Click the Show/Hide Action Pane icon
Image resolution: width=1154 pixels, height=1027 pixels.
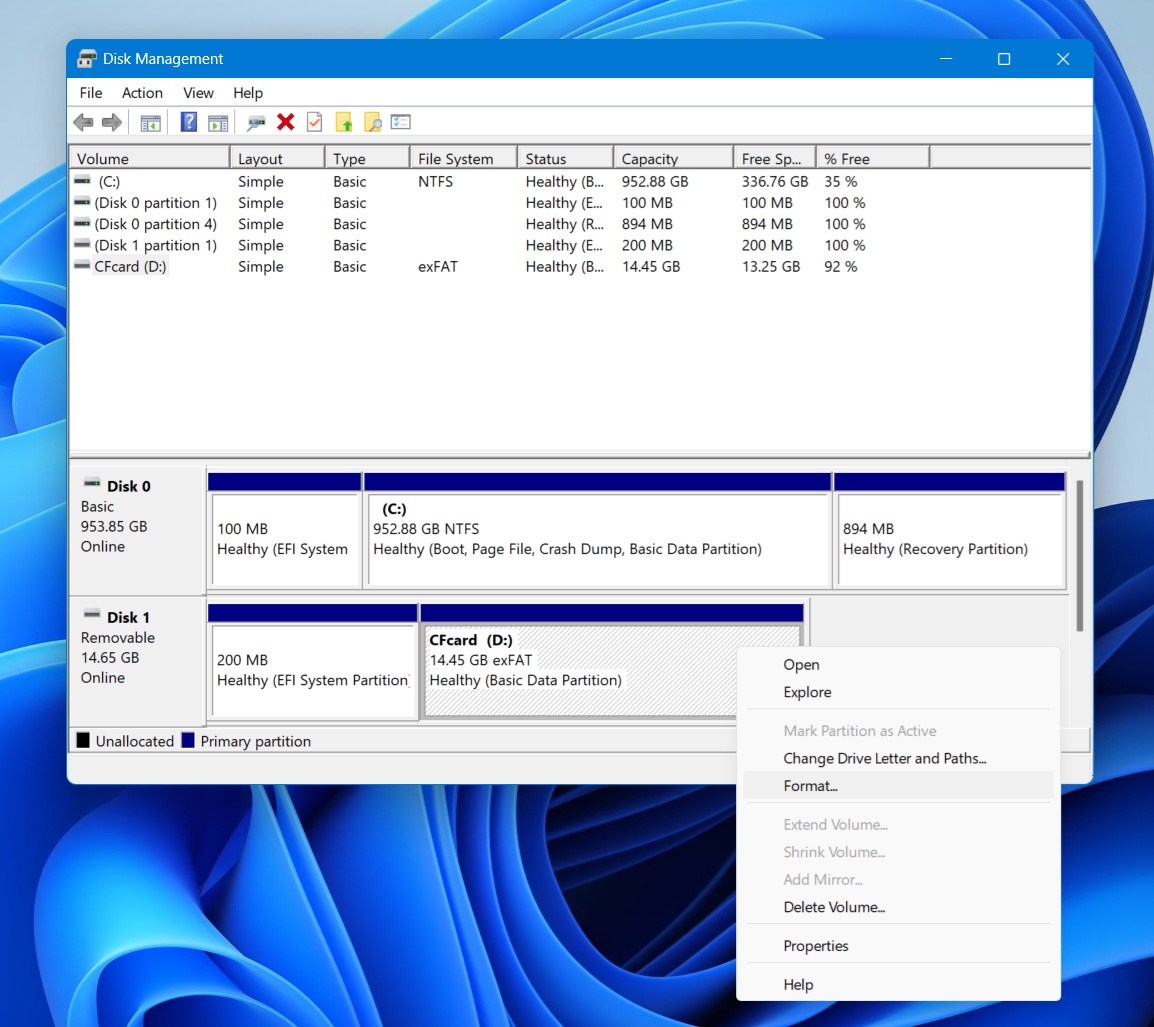coord(218,123)
